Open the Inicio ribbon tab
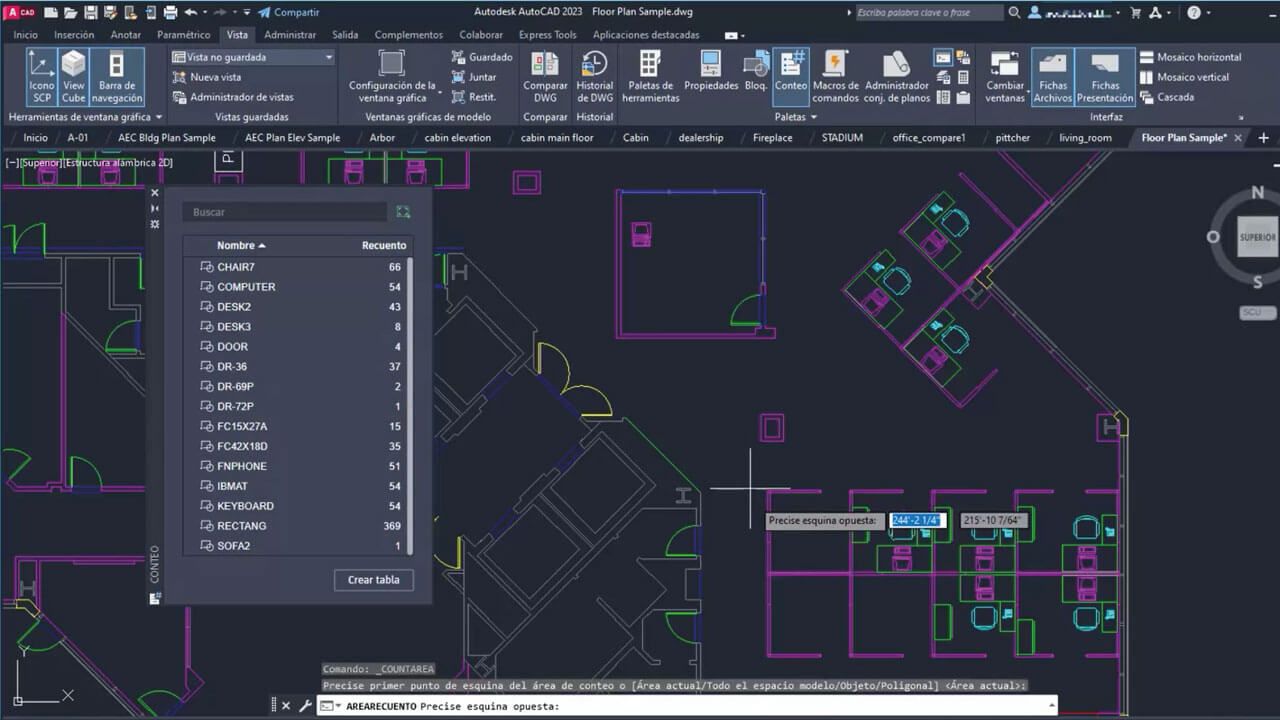The height and width of the screenshot is (720, 1280). [25, 34]
